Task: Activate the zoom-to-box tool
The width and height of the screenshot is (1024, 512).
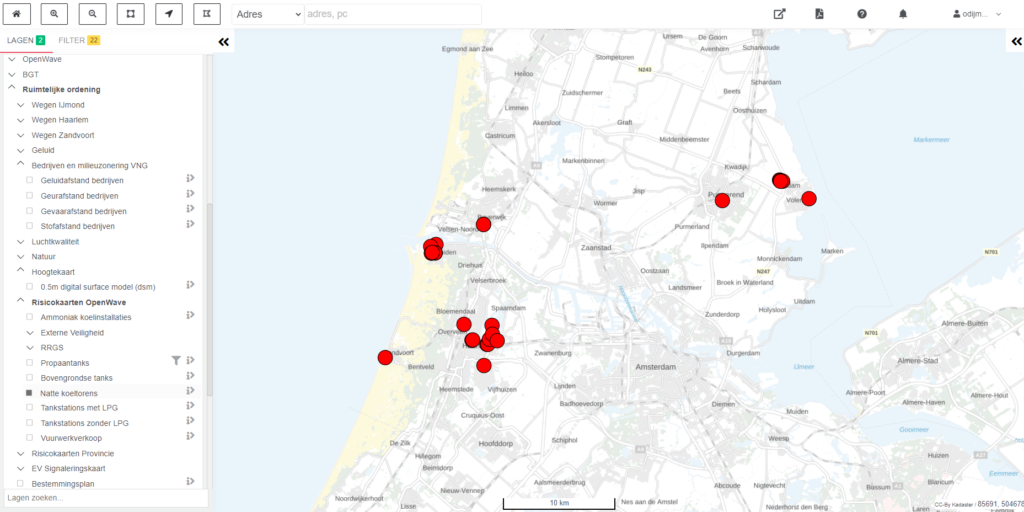Action: pos(131,14)
